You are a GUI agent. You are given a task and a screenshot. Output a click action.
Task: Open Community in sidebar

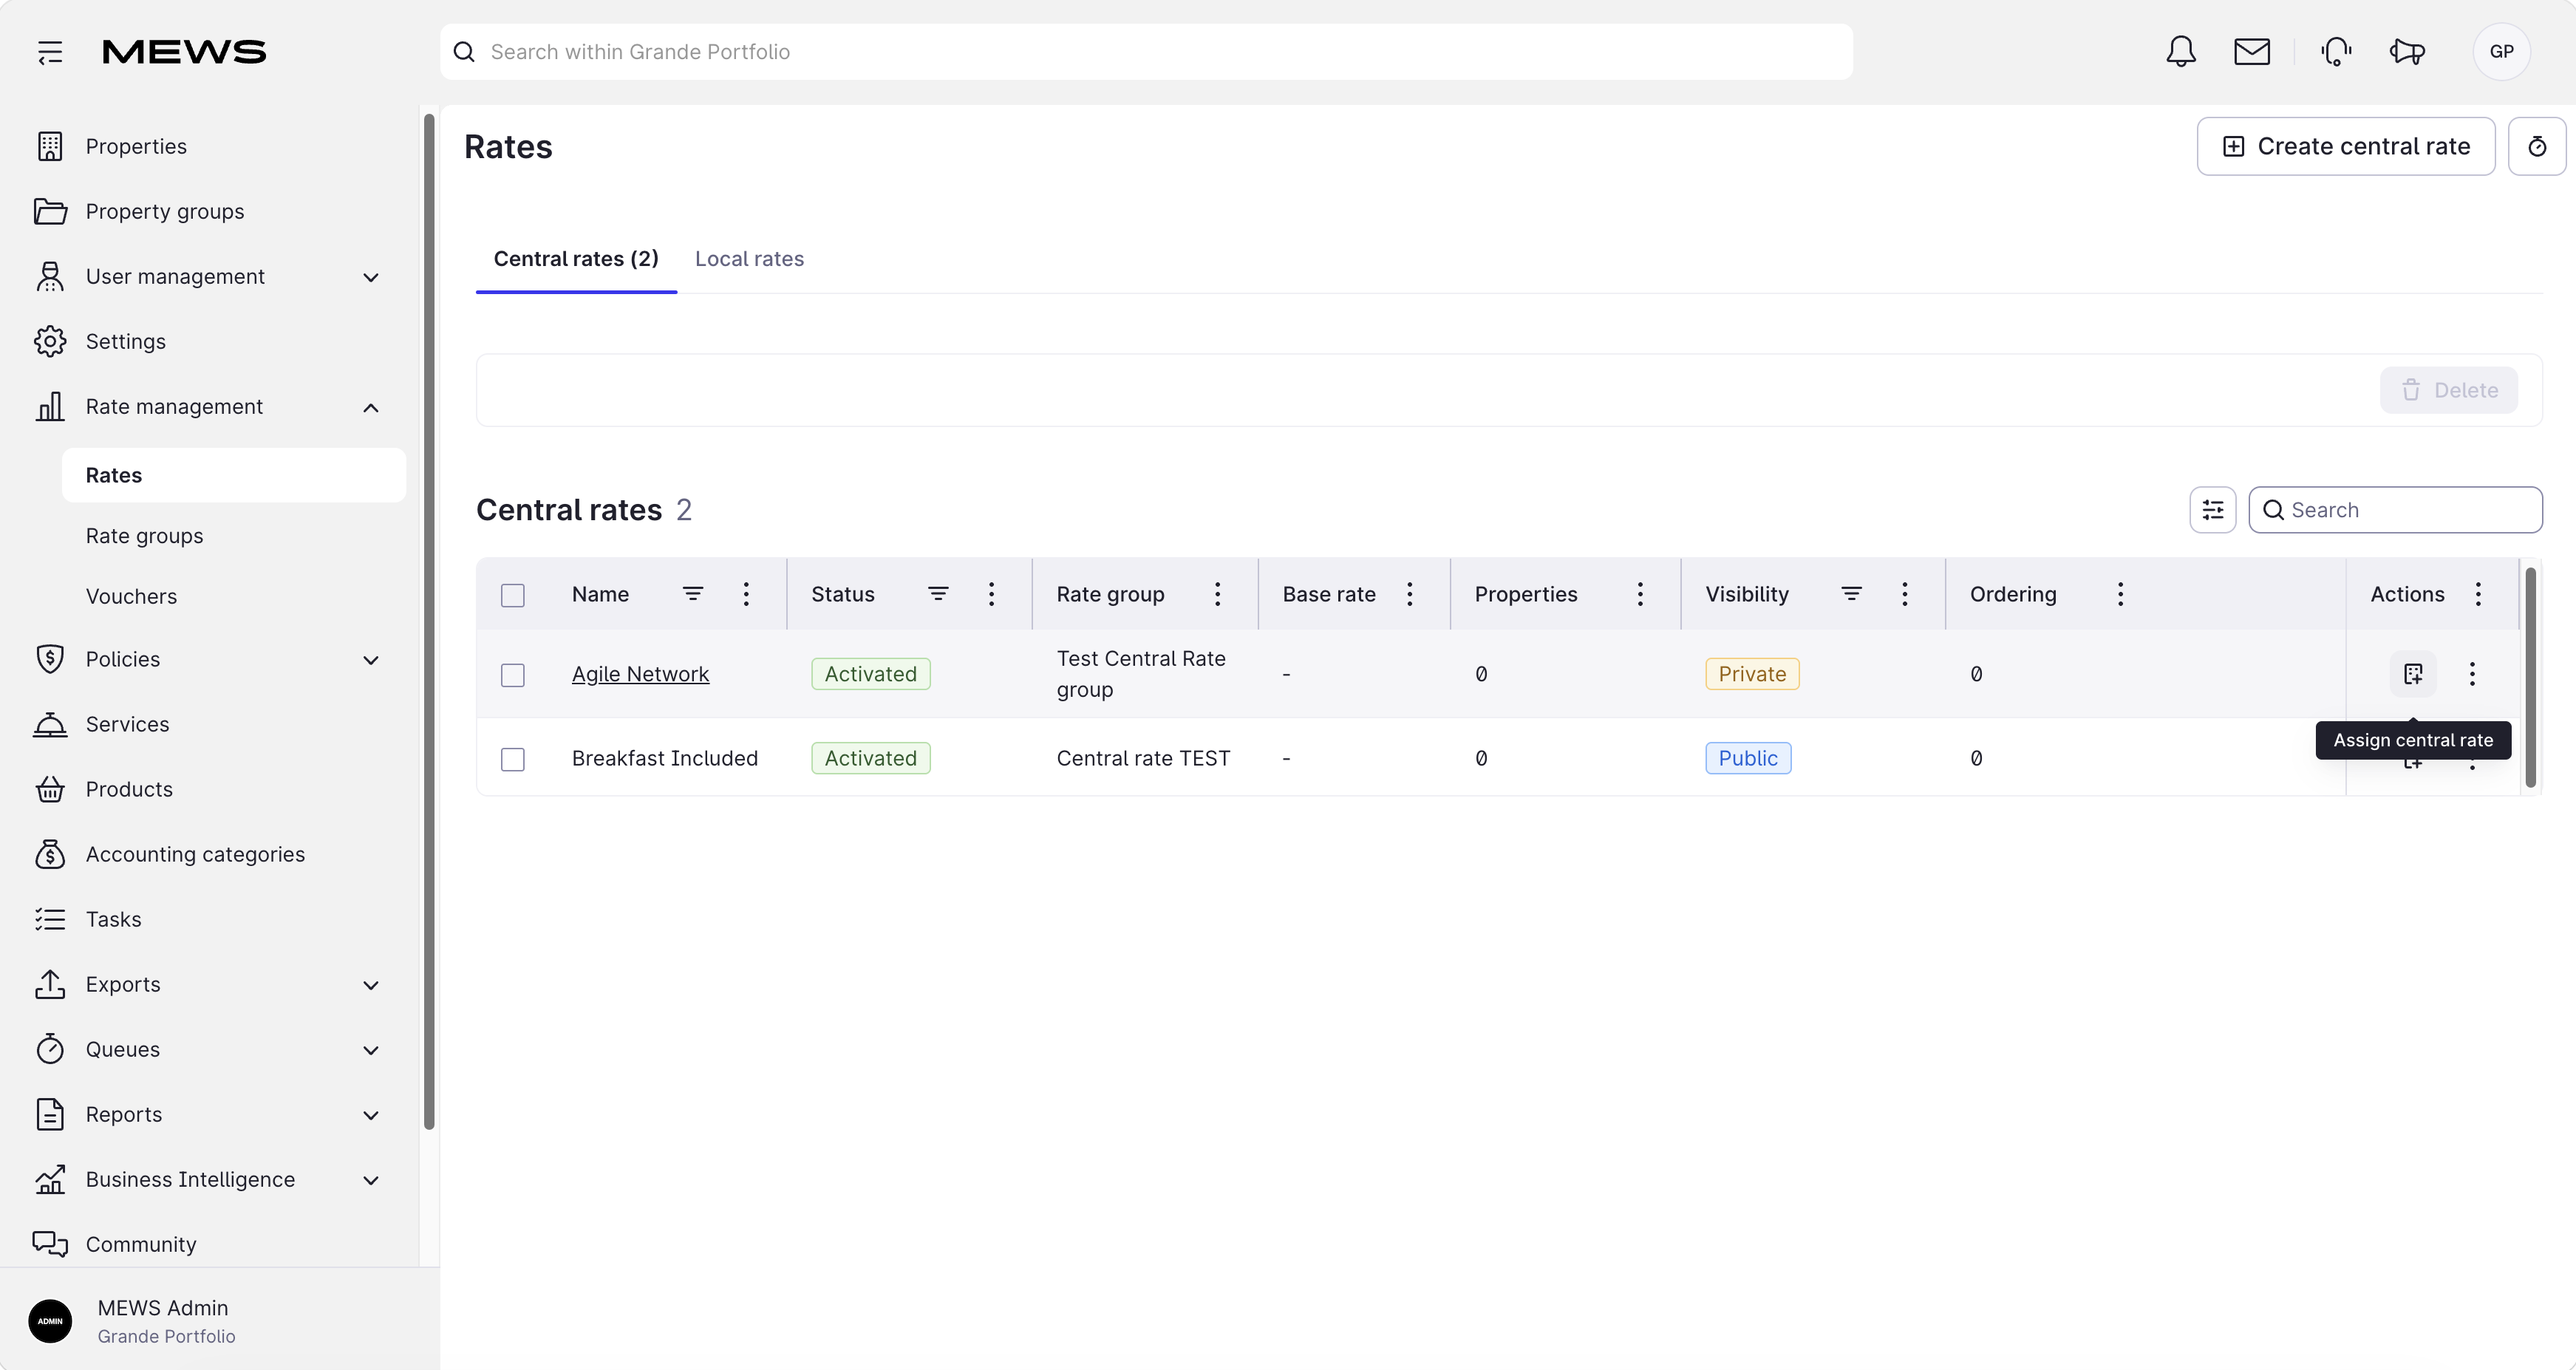point(141,1244)
